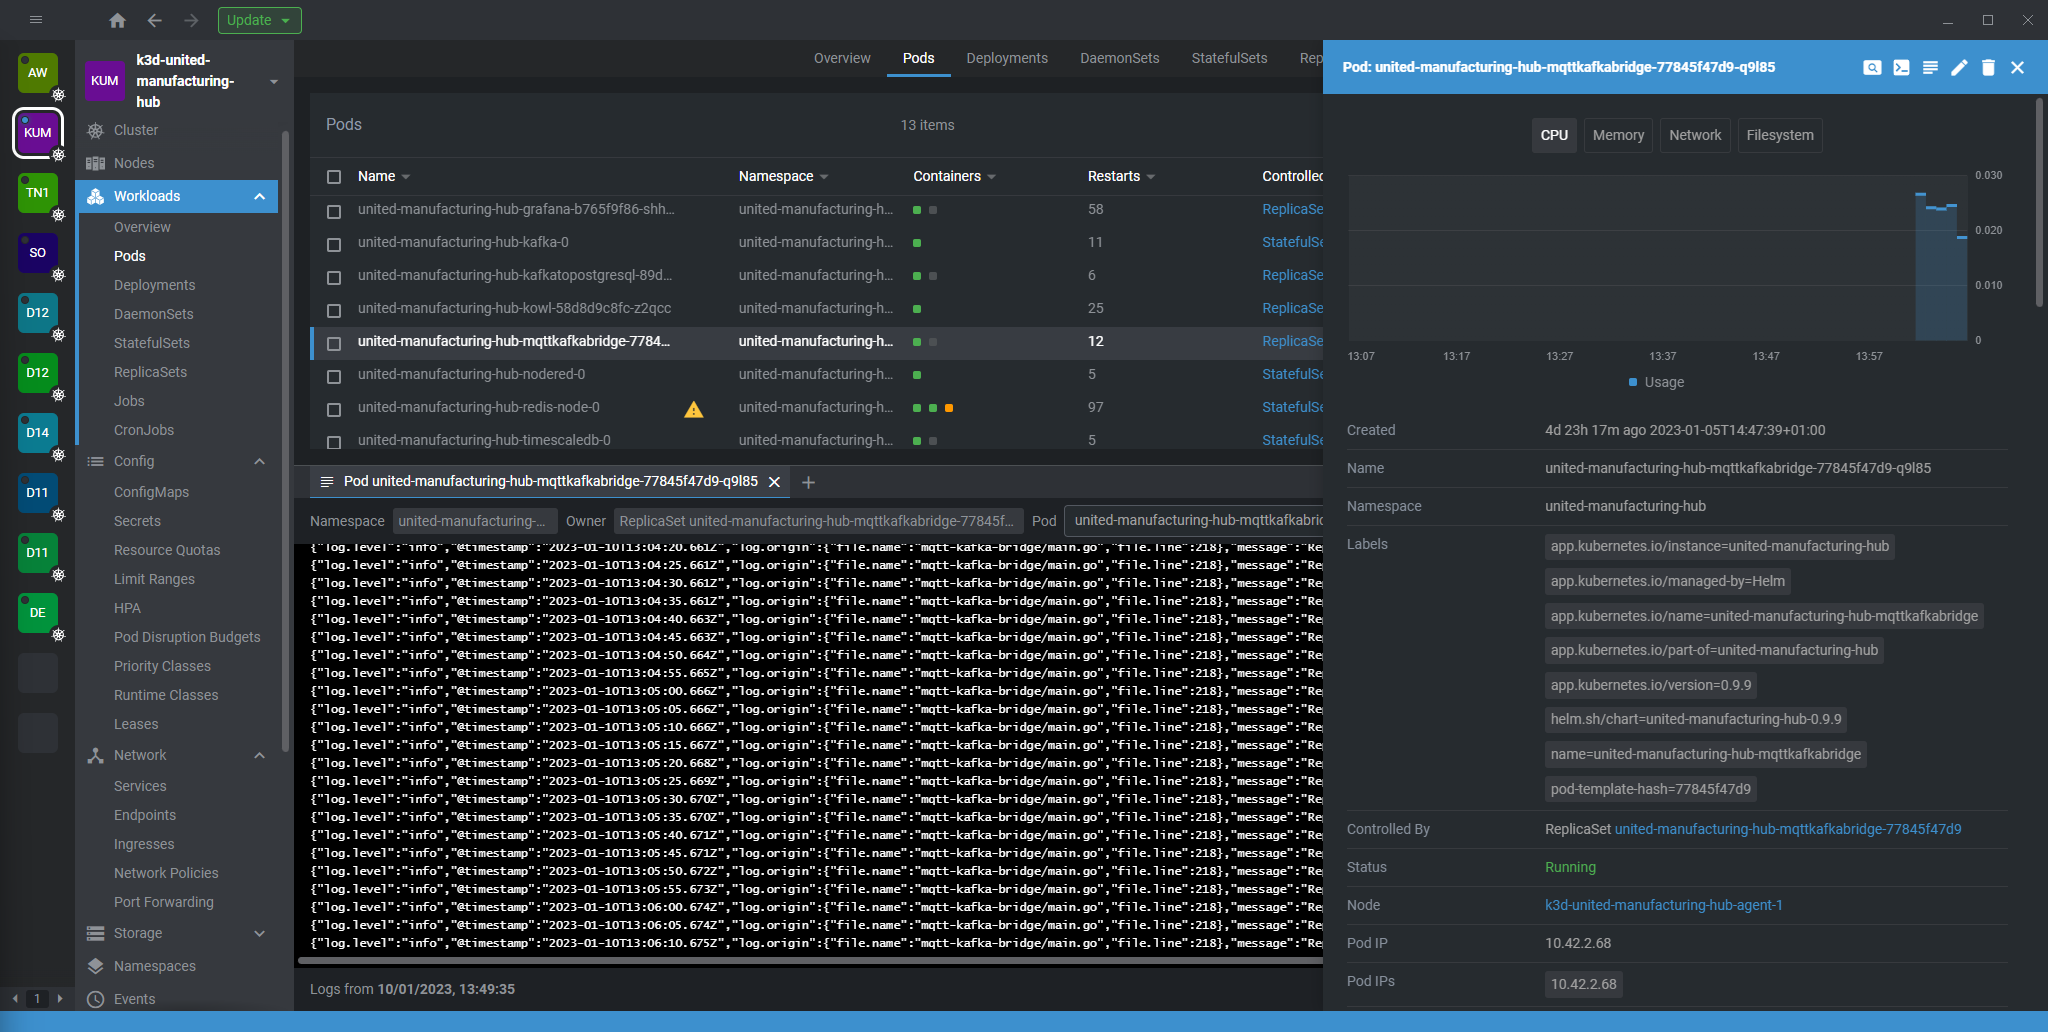Switch to the TN1 cluster icon
The width and height of the screenshot is (2048, 1032).
point(37,193)
